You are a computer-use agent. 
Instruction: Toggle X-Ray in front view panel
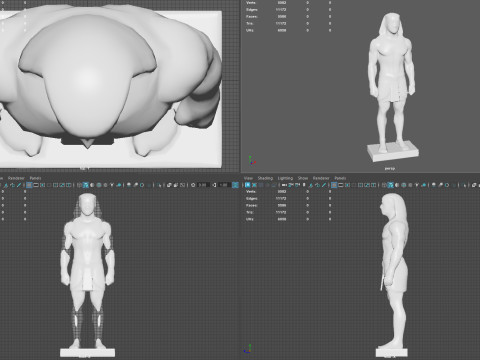pos(169,185)
